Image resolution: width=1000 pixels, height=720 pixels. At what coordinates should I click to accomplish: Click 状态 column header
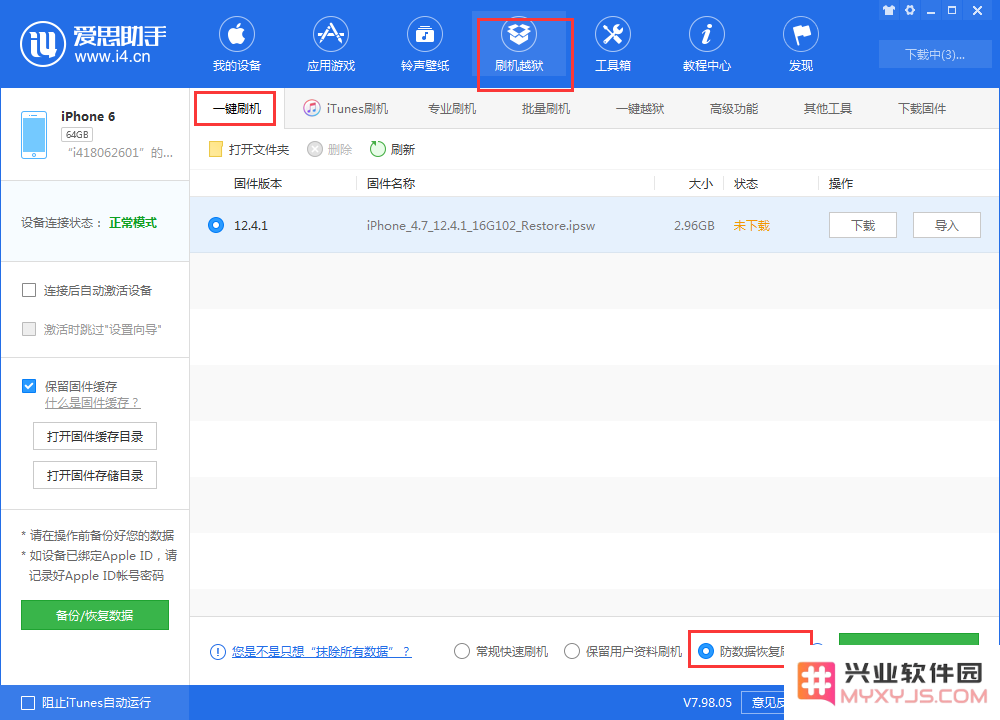coord(746,184)
